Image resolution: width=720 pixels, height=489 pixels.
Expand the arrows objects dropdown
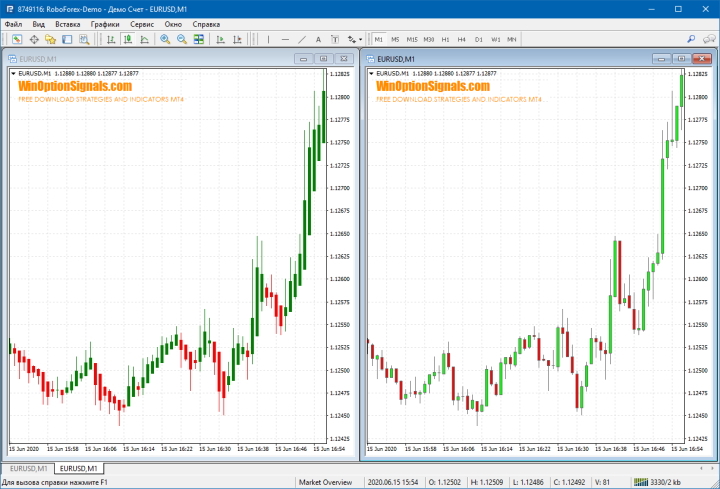359,39
